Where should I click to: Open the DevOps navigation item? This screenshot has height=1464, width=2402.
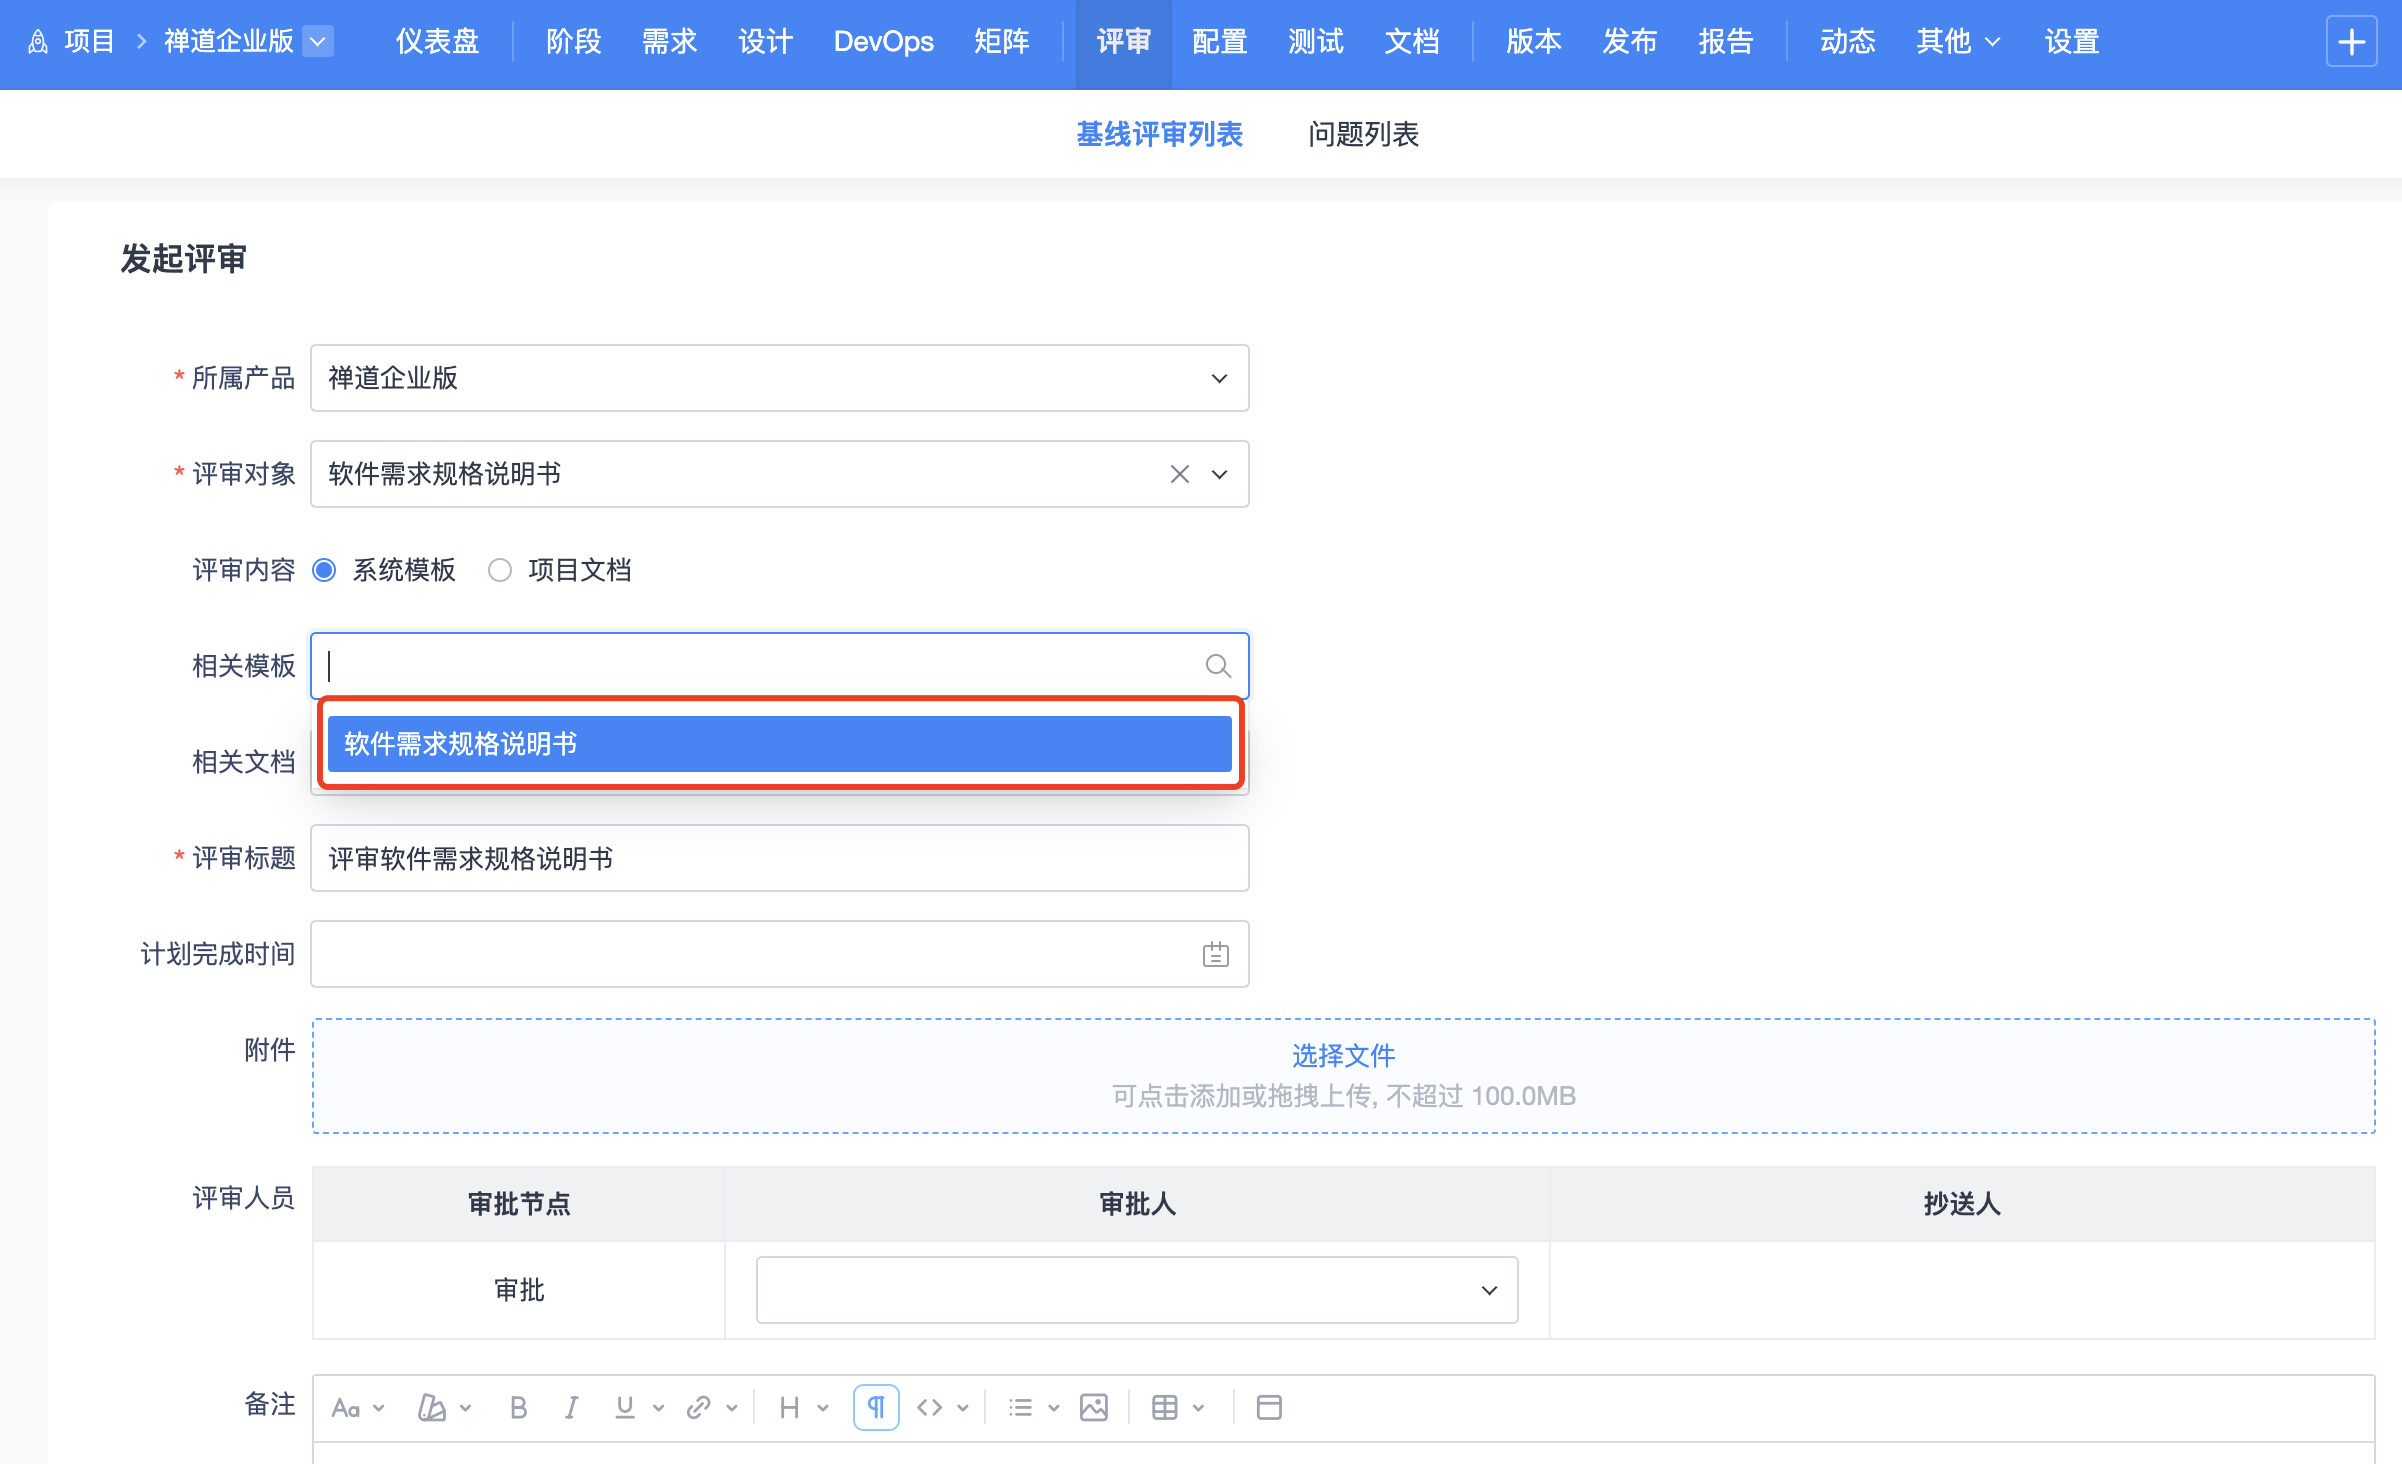coord(883,42)
